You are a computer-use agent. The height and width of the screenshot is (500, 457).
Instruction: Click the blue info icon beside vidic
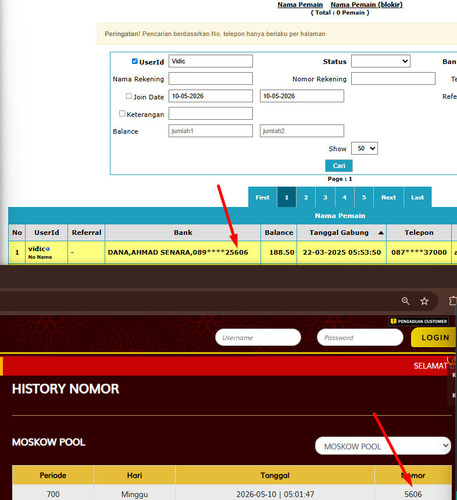click(48, 249)
